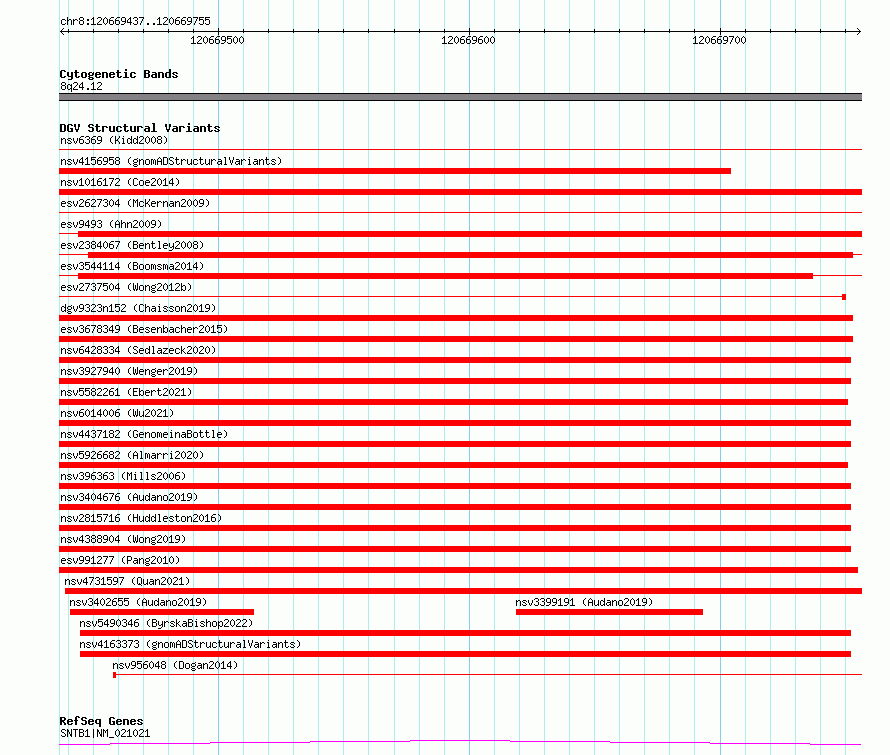
Task: Select dgv9323n152 (Chaisson2019) variant
Action: pos(138,308)
